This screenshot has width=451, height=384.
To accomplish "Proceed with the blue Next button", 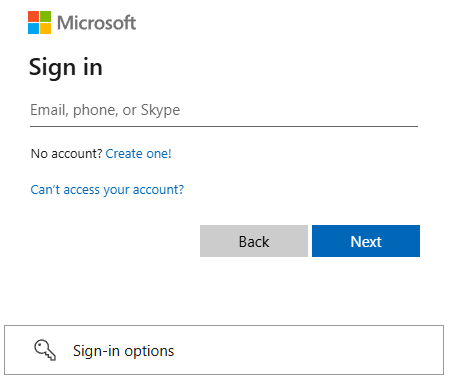I will pos(366,241).
